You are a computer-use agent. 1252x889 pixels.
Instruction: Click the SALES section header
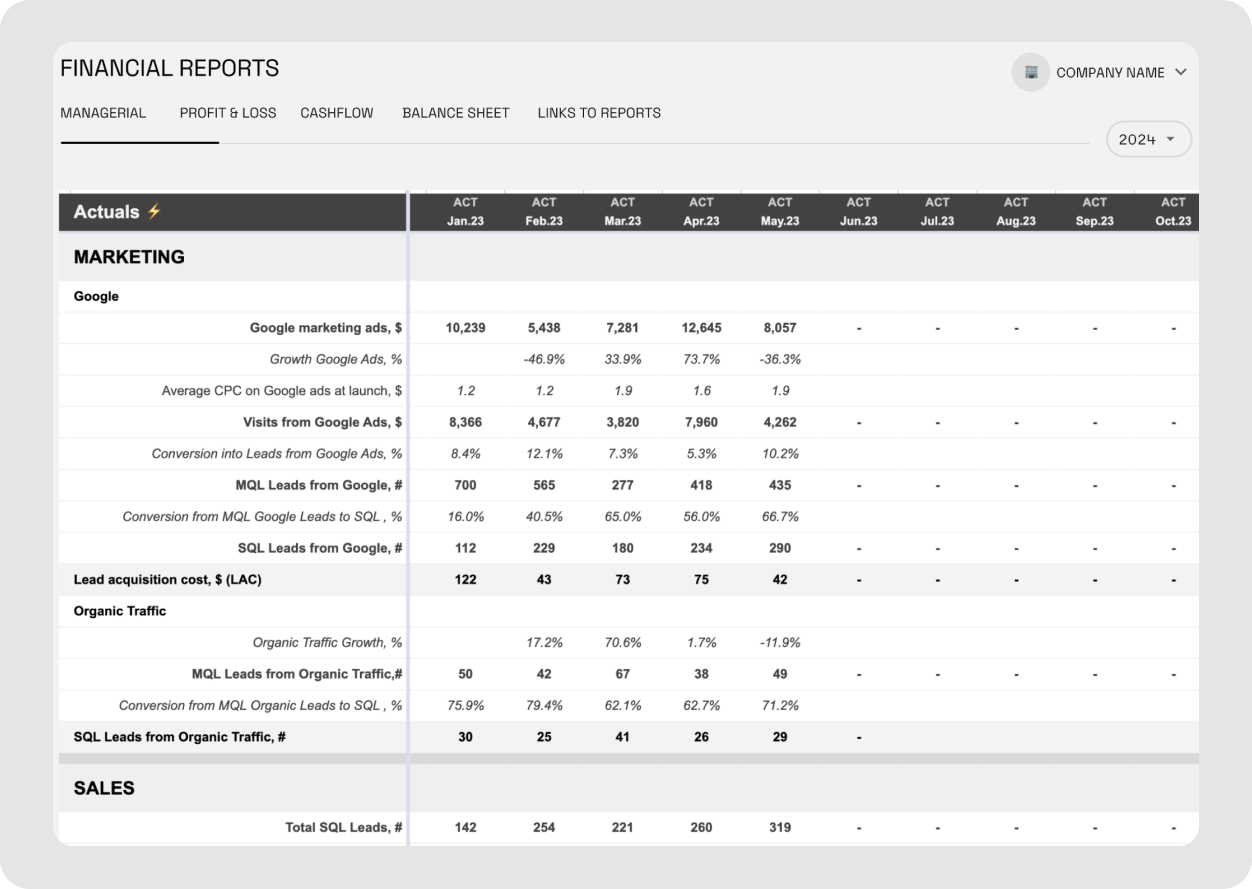pyautogui.click(x=104, y=788)
